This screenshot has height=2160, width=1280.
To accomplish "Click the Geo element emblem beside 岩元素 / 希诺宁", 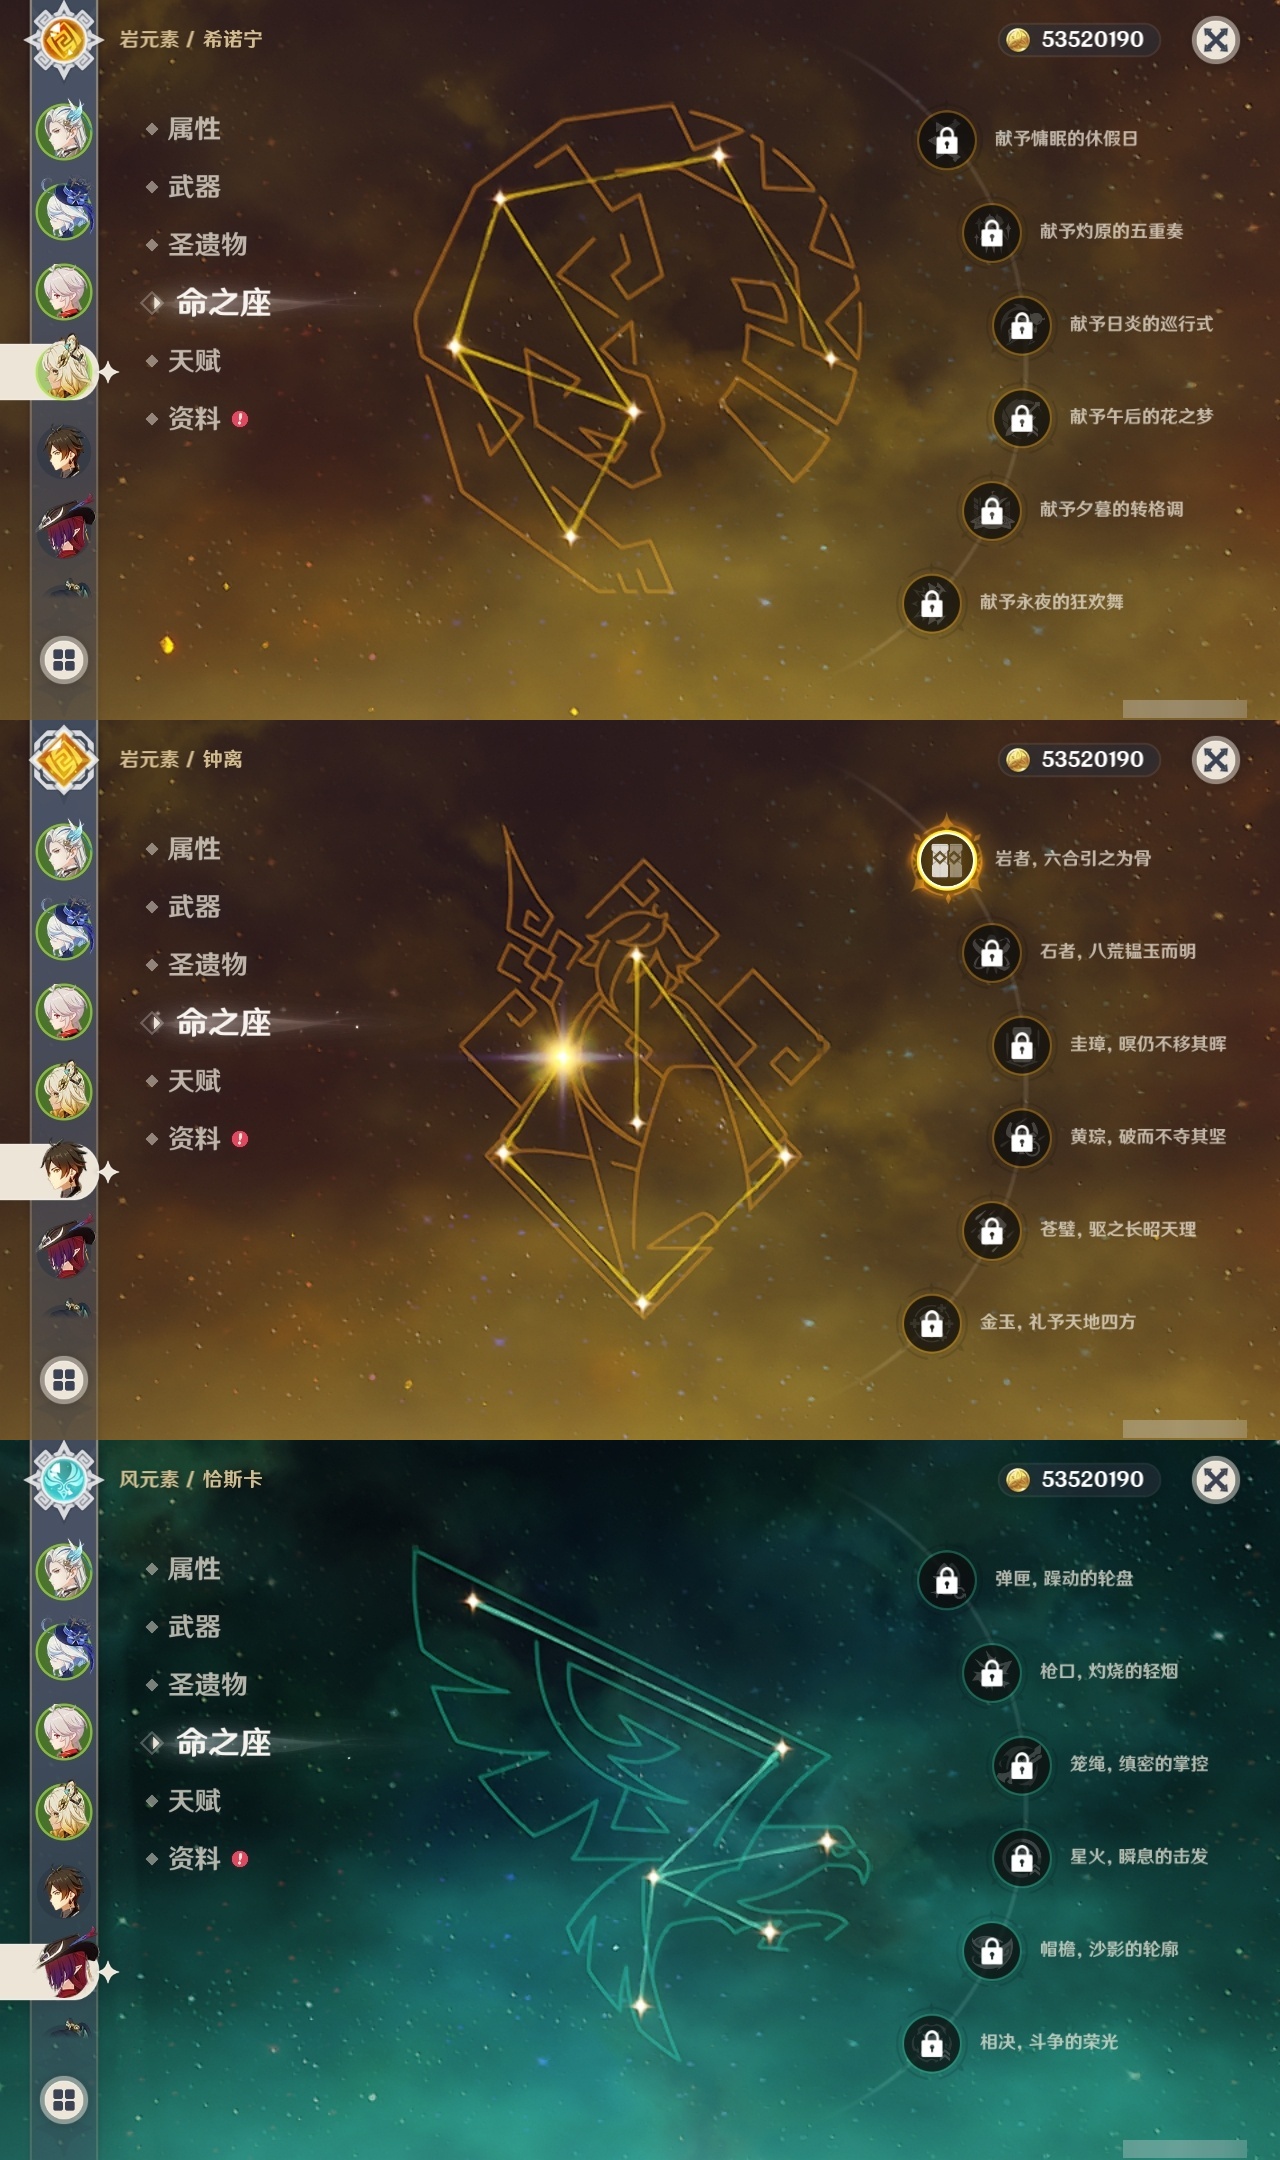I will (64, 40).
